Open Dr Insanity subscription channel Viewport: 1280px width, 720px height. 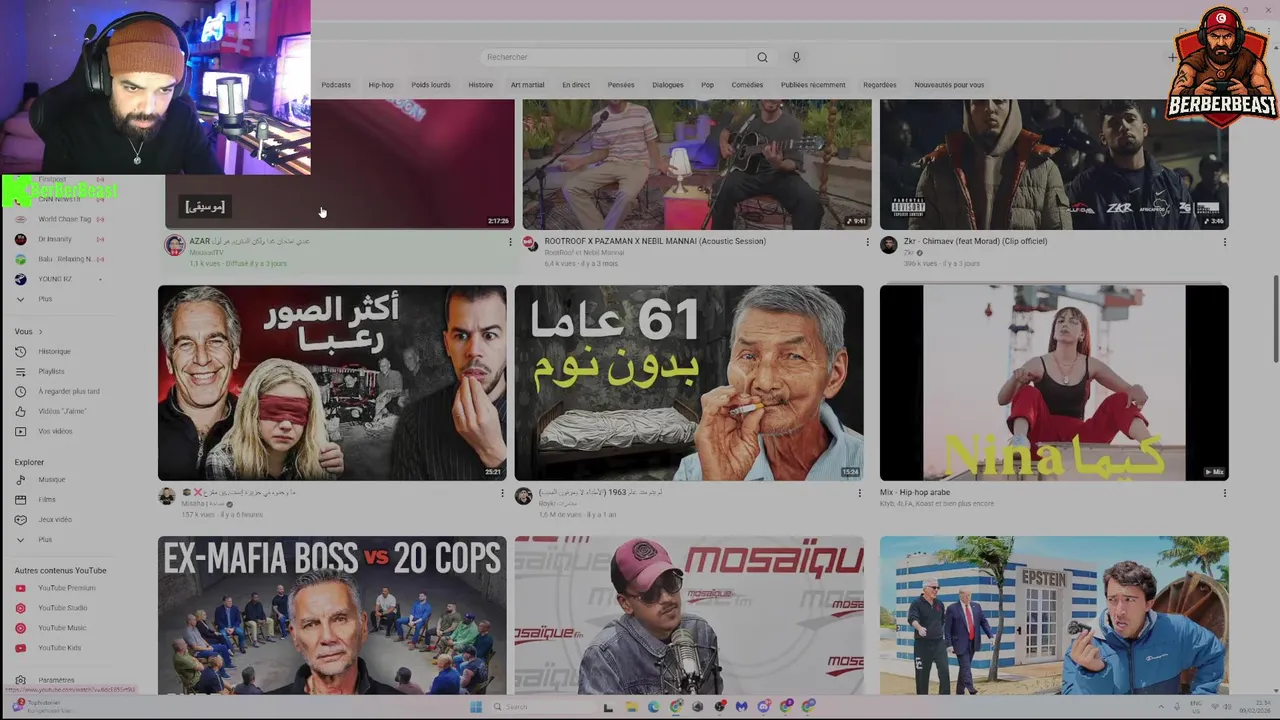tap(55, 239)
